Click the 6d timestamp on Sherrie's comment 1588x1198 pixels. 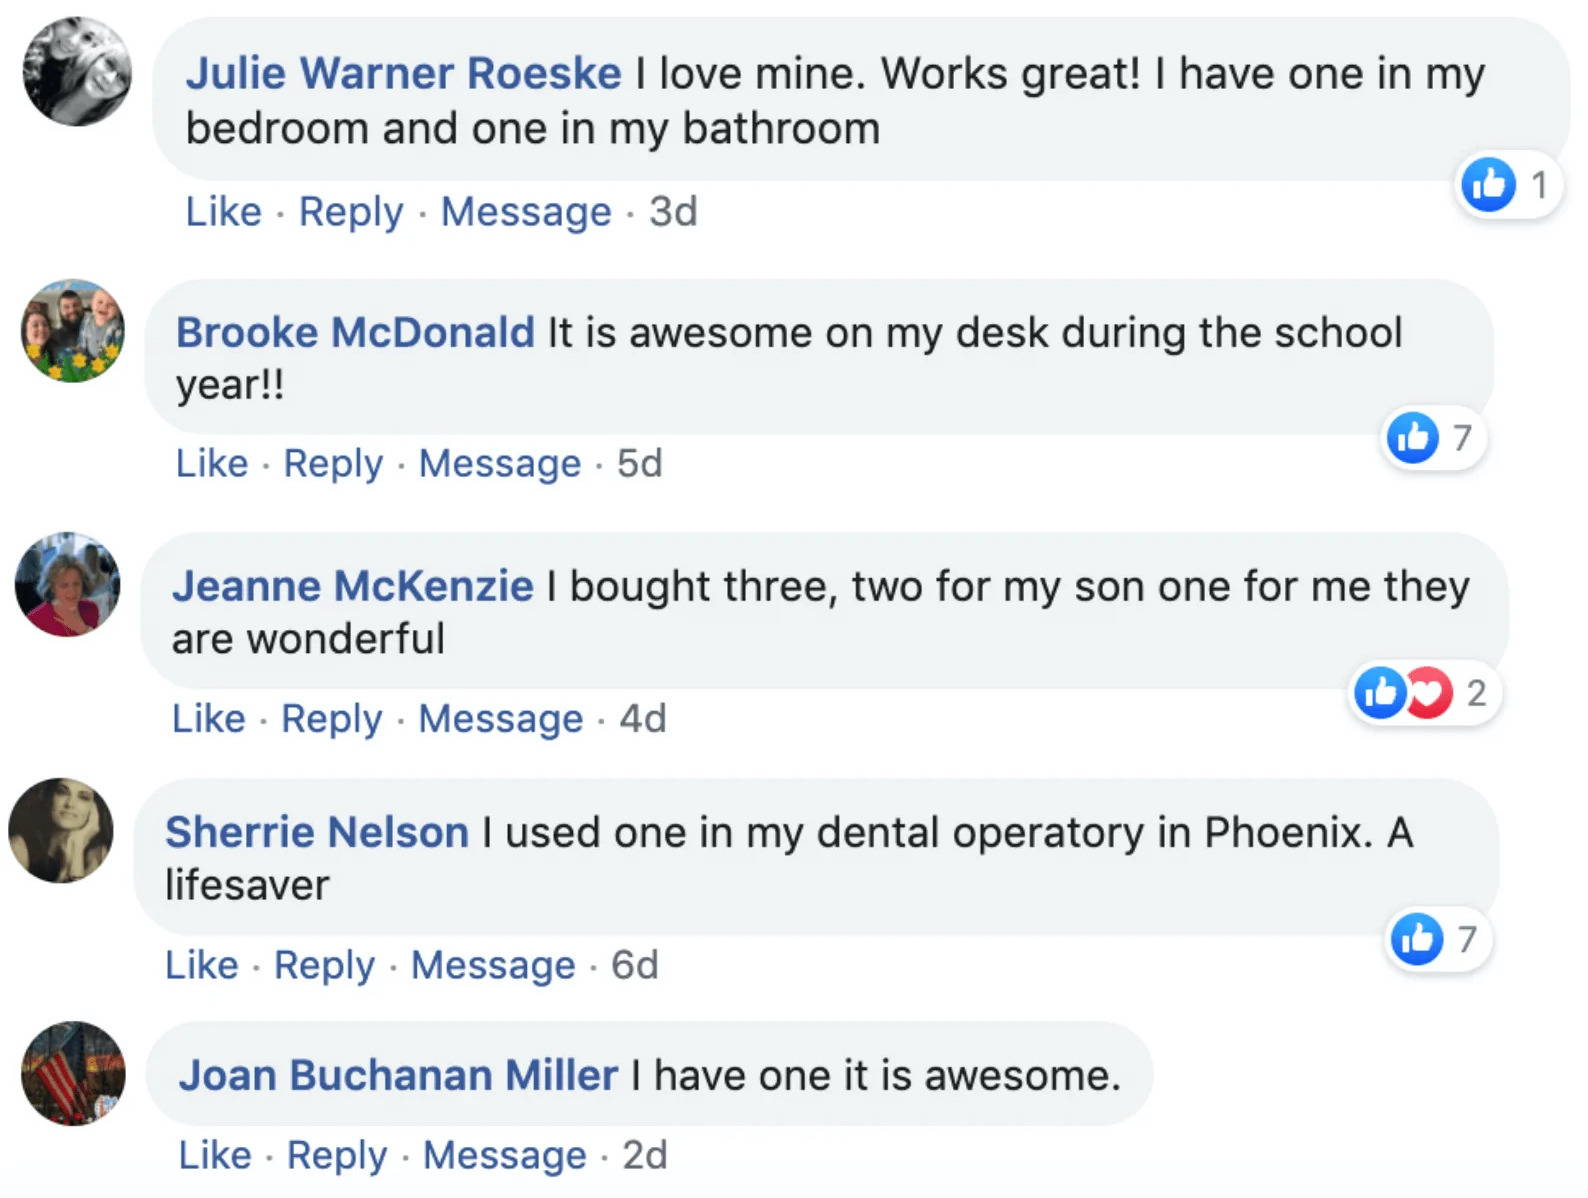pos(635,965)
